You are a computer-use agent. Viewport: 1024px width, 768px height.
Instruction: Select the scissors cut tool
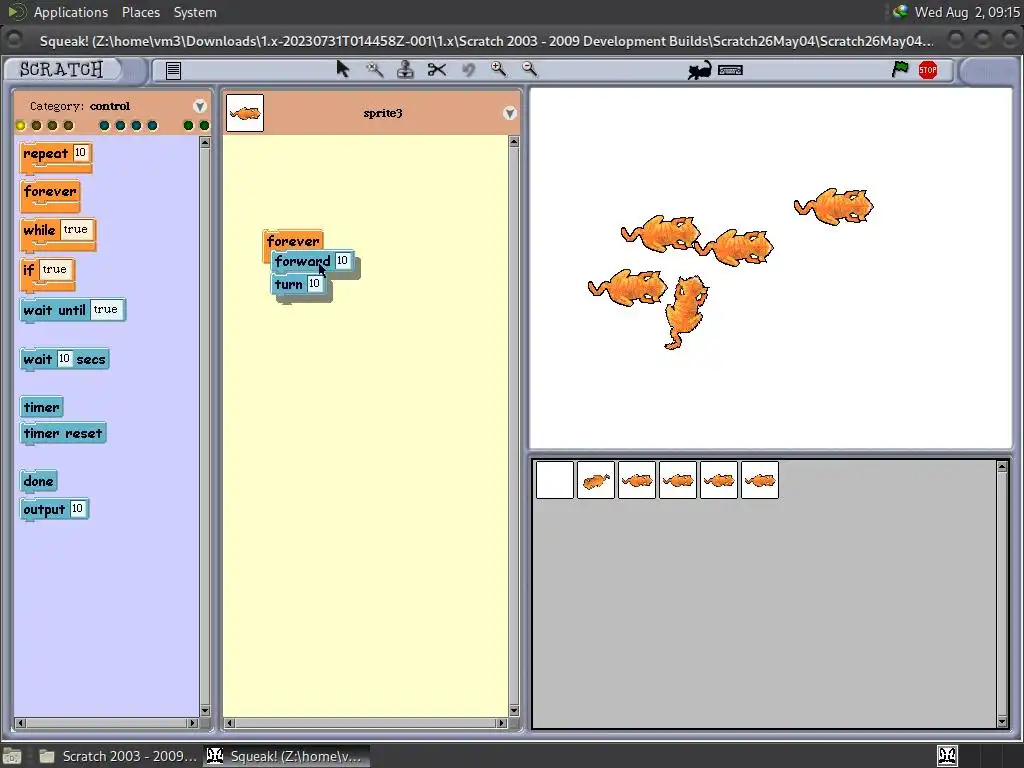tap(437, 69)
